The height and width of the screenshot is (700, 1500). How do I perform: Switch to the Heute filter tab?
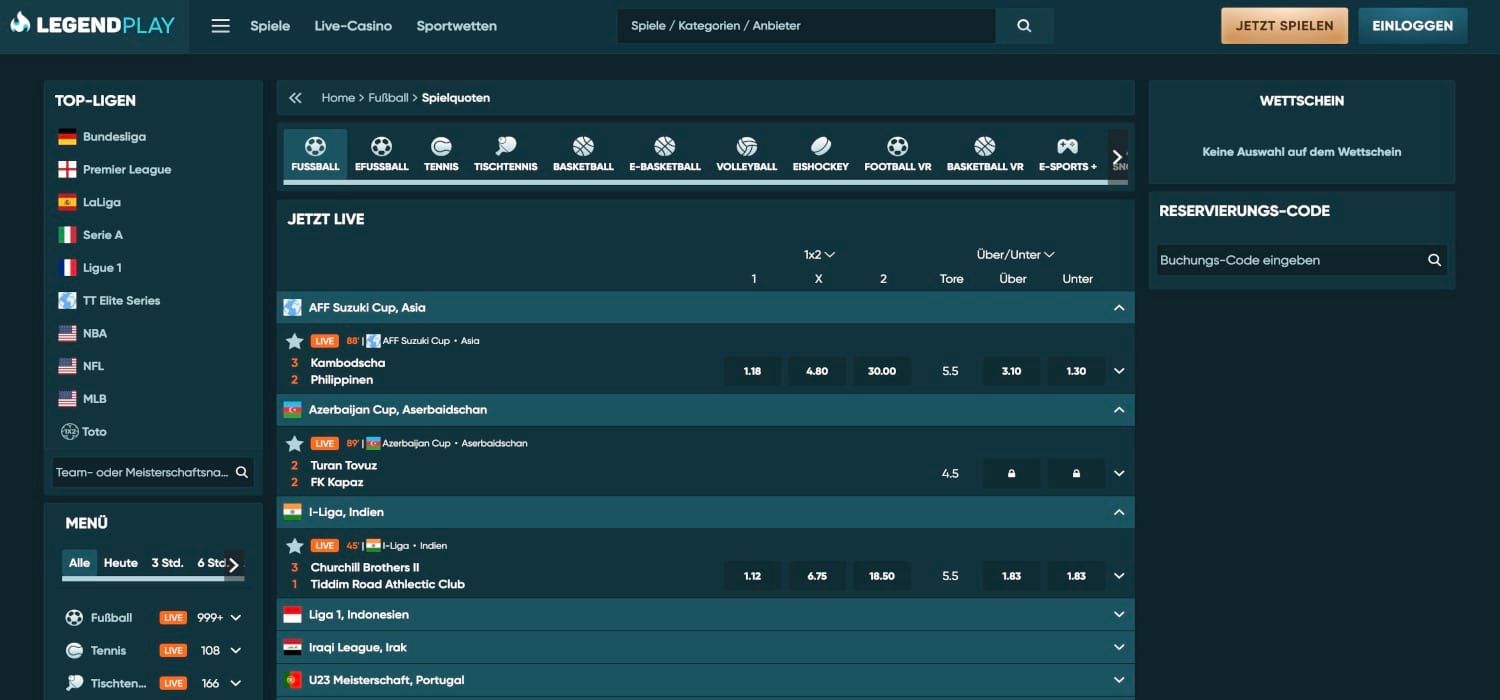click(x=120, y=562)
